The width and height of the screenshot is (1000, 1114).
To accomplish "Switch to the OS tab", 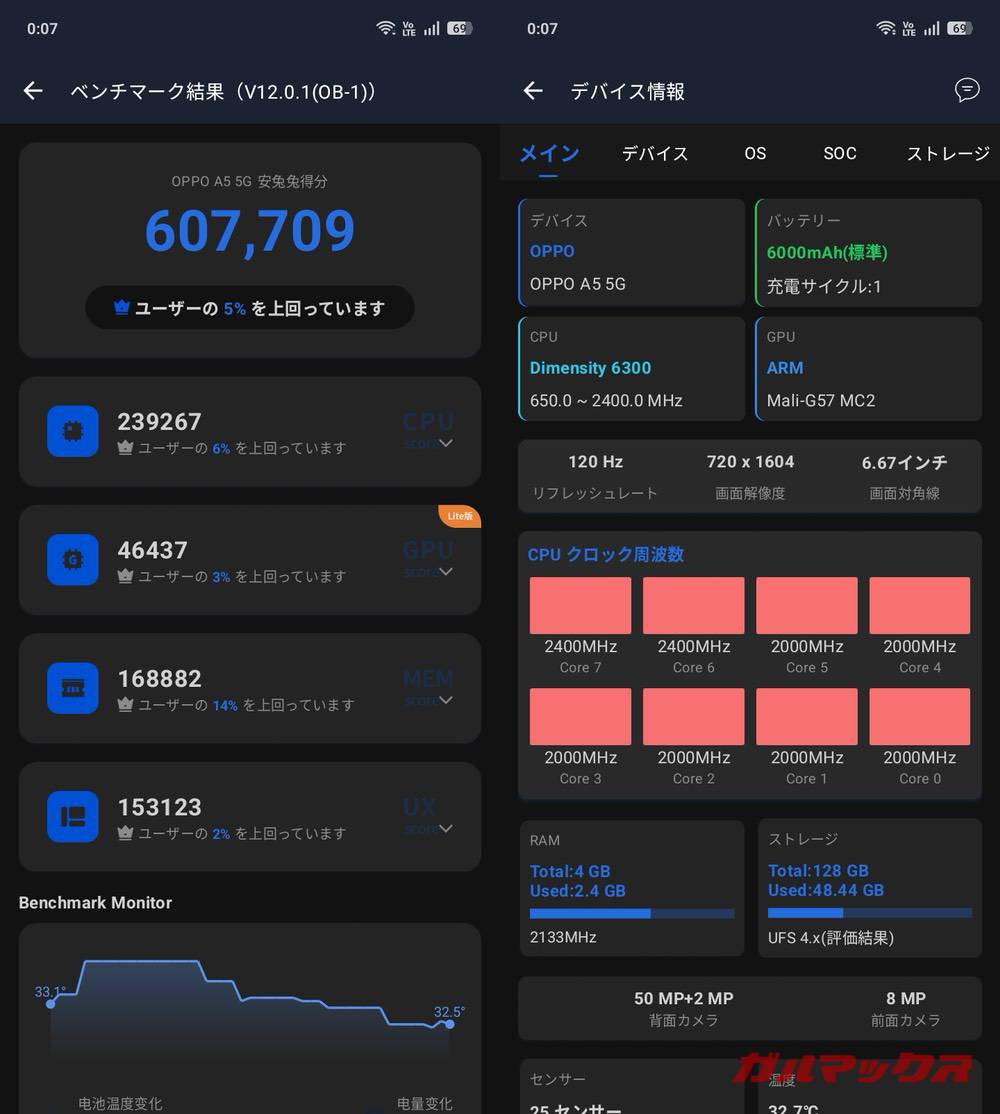I will tap(755, 153).
